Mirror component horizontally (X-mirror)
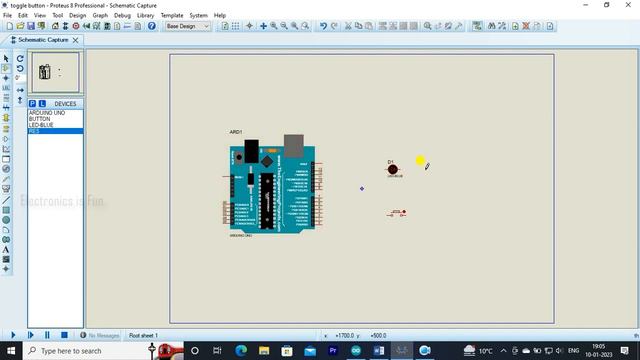The image size is (640, 360). 20,90
